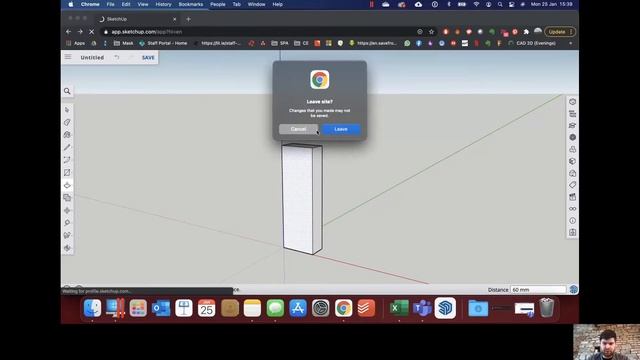This screenshot has width=640, height=360.
Task: Select the highlighted Push/Pull tool
Action: (x=67, y=185)
